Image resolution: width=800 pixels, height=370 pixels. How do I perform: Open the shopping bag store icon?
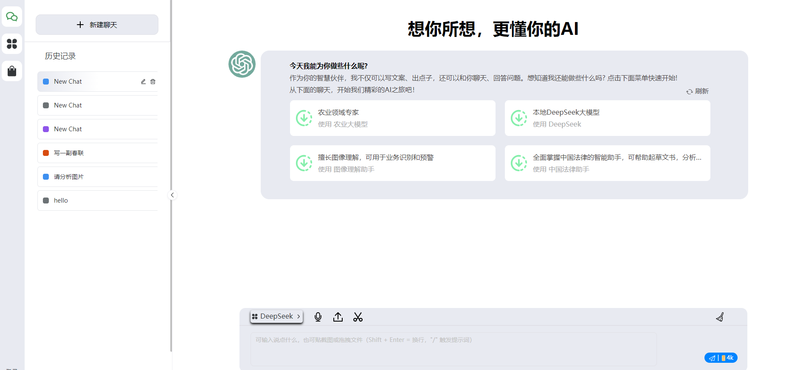[x=12, y=71]
